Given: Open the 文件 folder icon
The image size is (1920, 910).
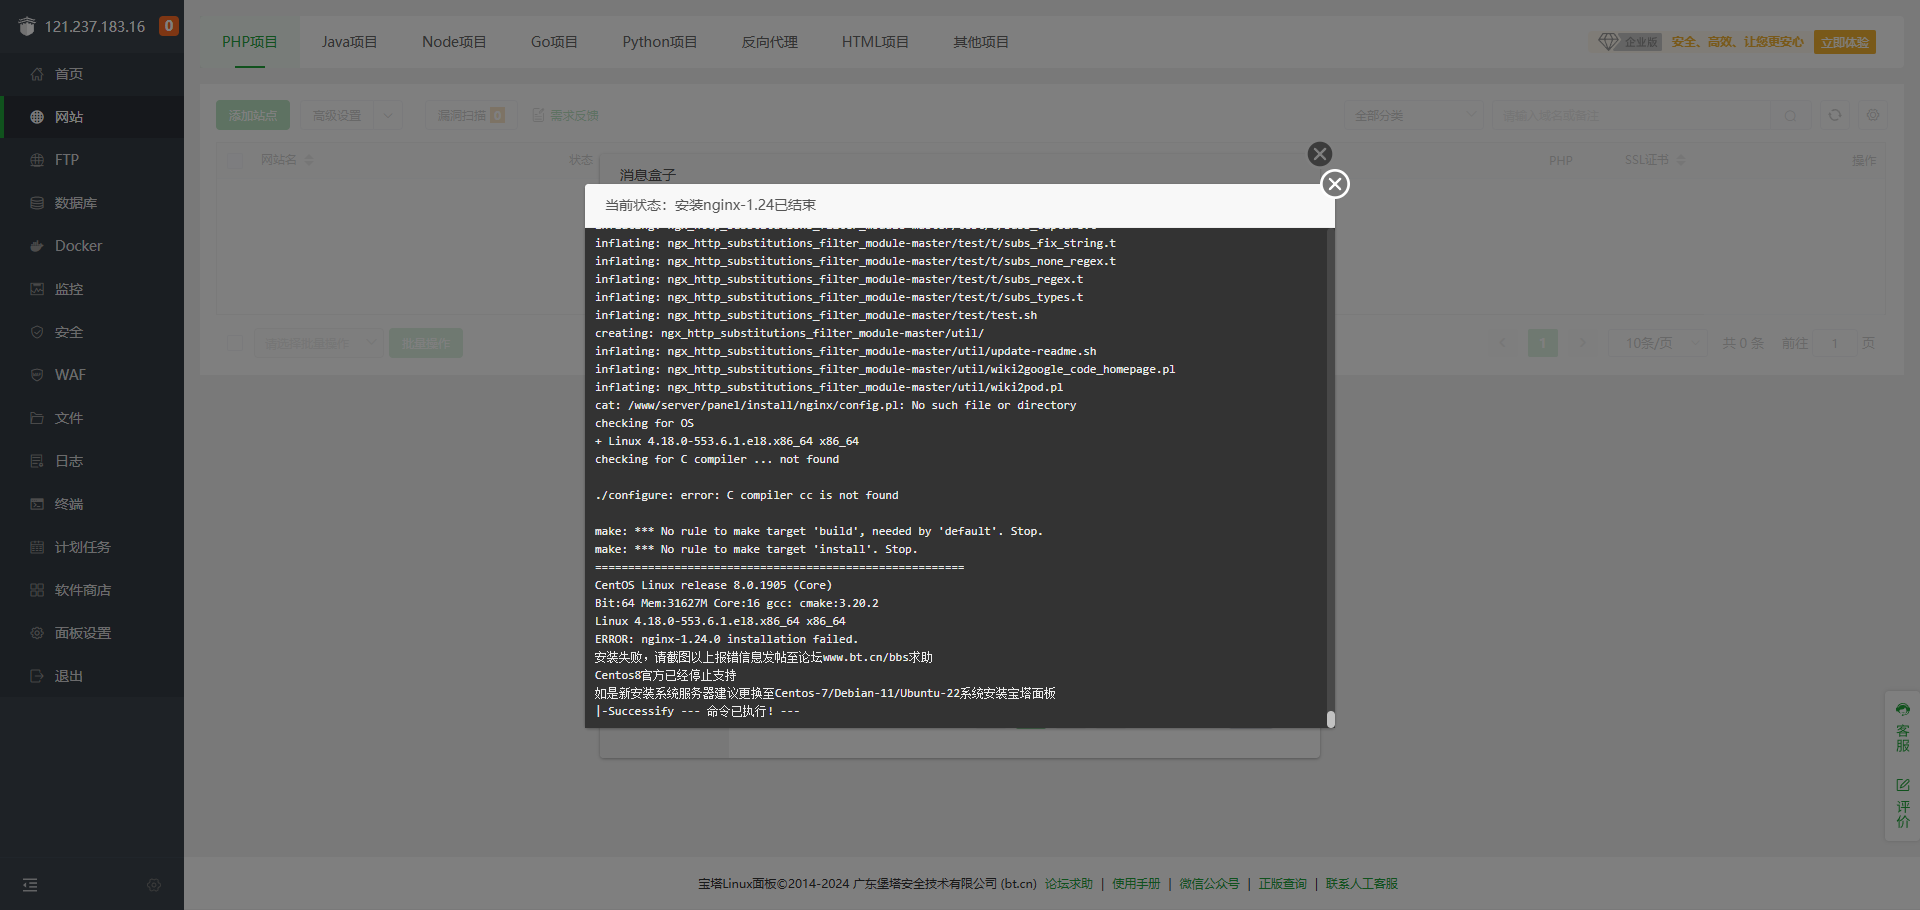Looking at the screenshot, I should click(x=37, y=418).
